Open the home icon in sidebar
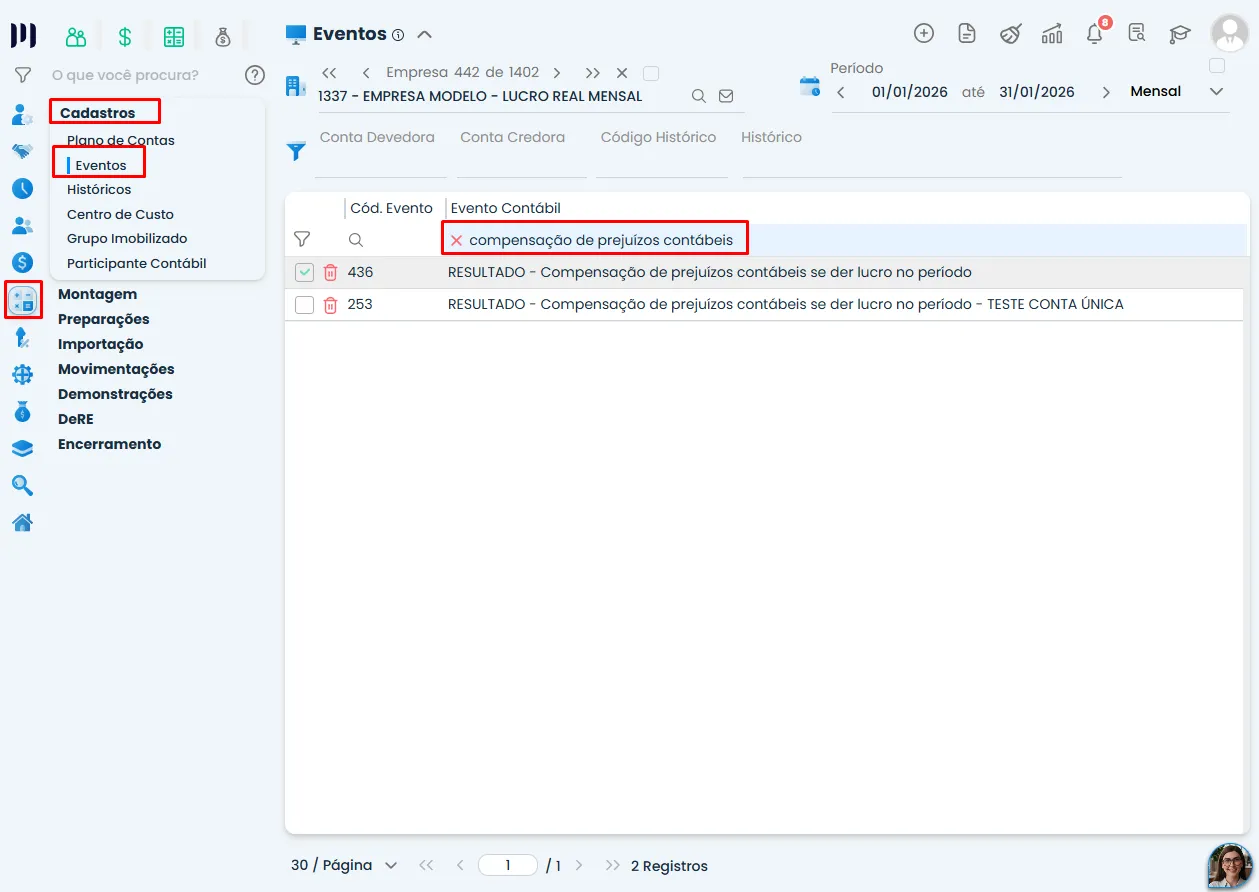Image resolution: width=1259 pixels, height=892 pixels. [x=22, y=522]
